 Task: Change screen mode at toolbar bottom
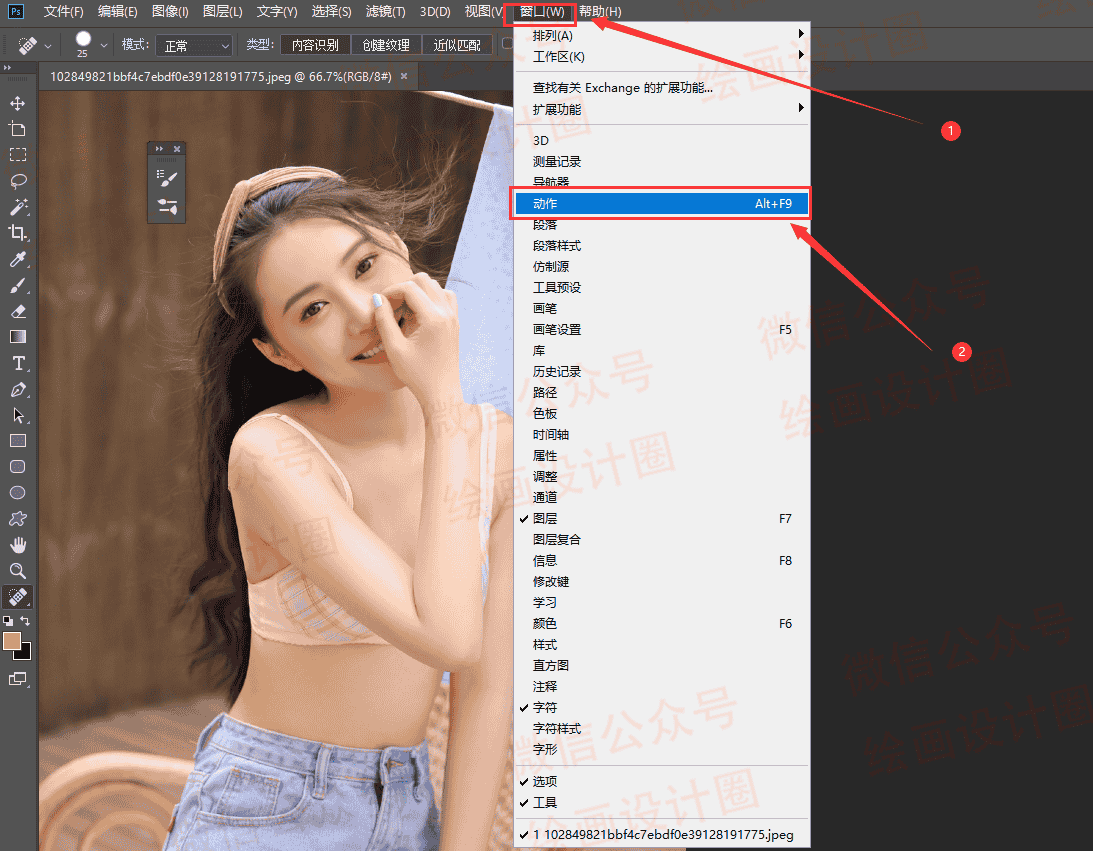[x=17, y=679]
